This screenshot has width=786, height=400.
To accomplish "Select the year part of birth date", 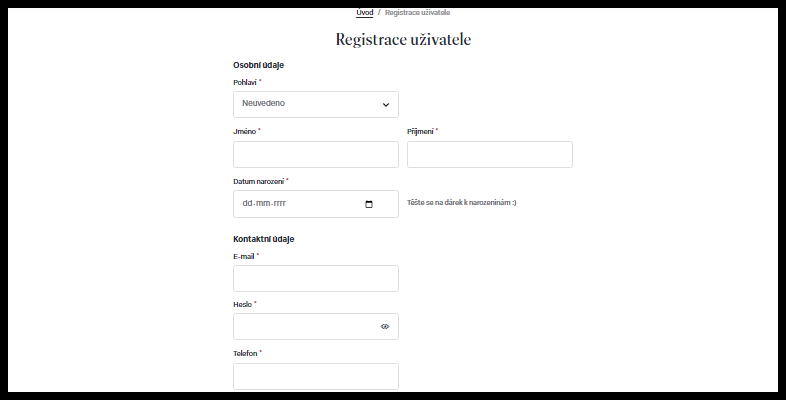I will [x=280, y=204].
